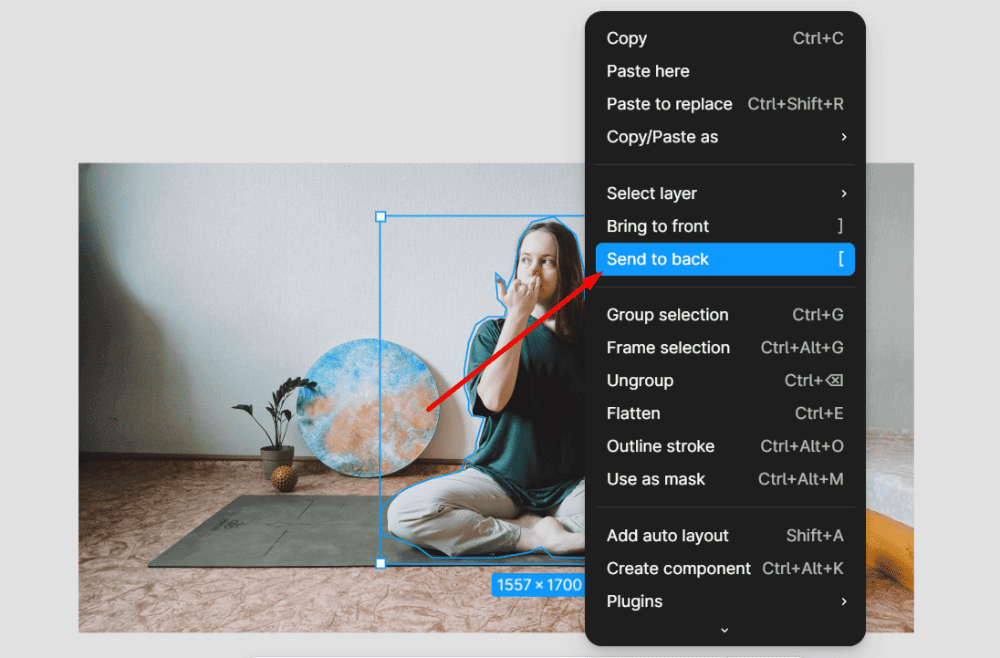Expand the Copy/Paste as submenu
This screenshot has width=1000, height=658.
[x=724, y=137]
